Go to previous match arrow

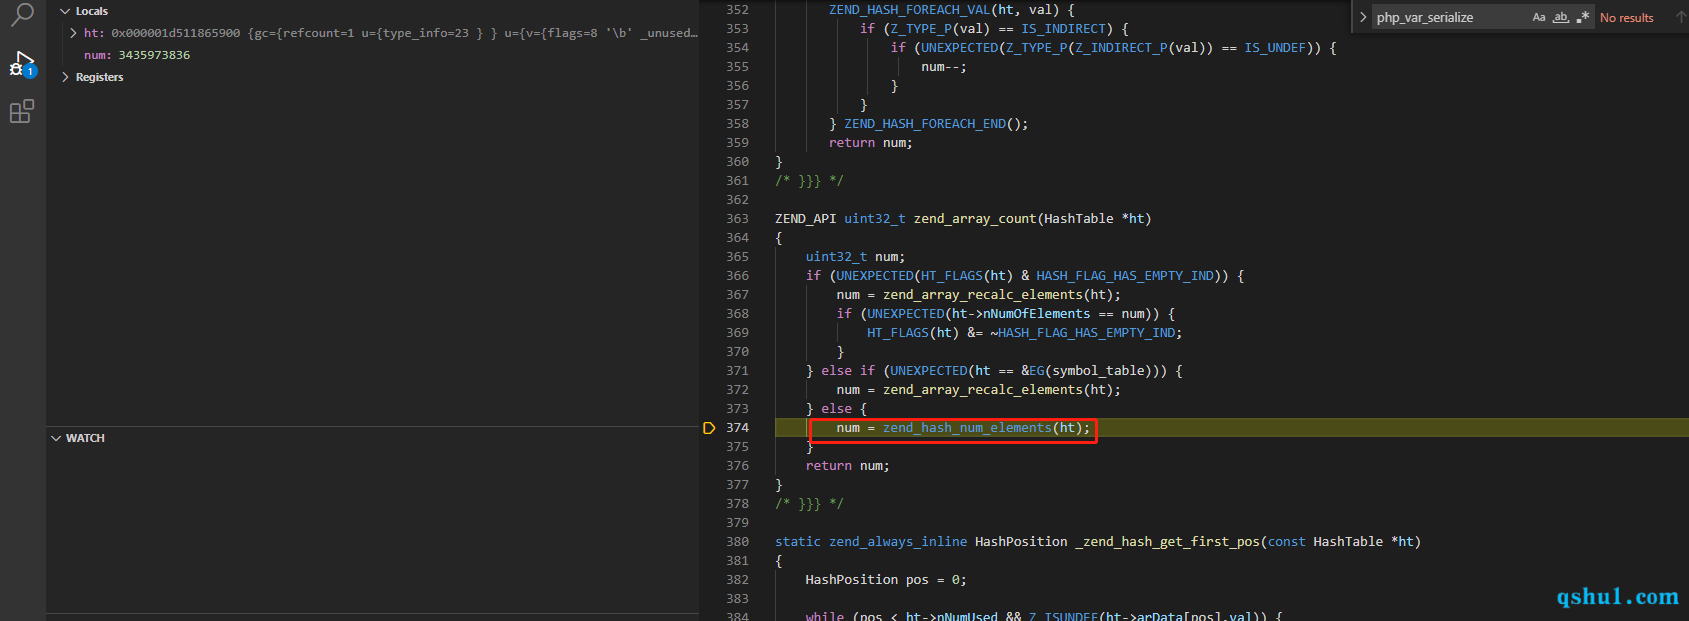tap(1681, 17)
